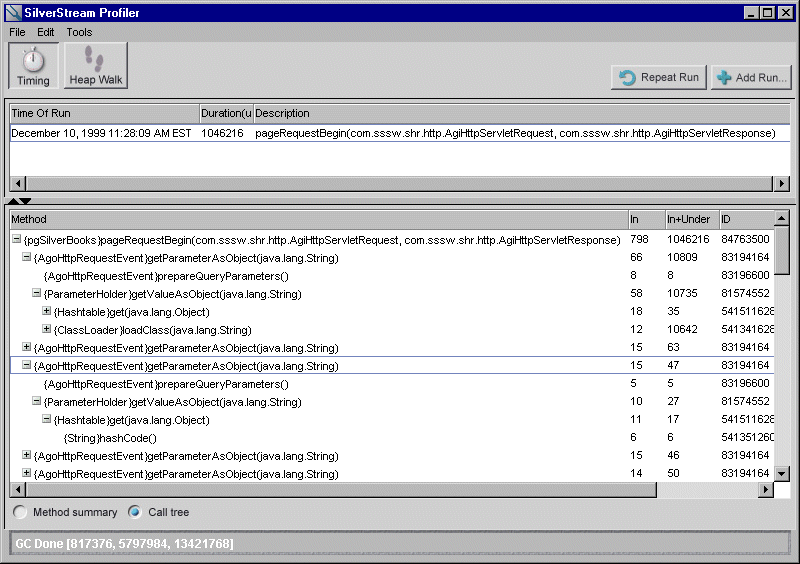The width and height of the screenshot is (800, 564).
Task: Click call tree horizontal scroll left arrow
Action: tap(18, 489)
